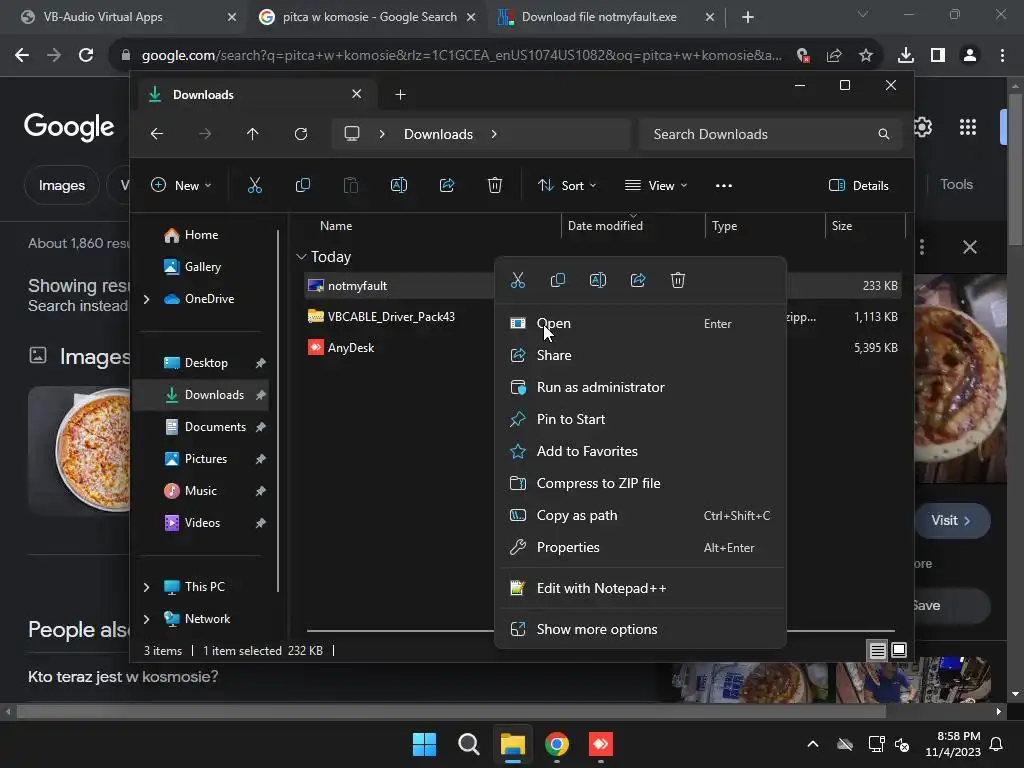Toggle the Details pane button
1024x768 pixels.
858,185
